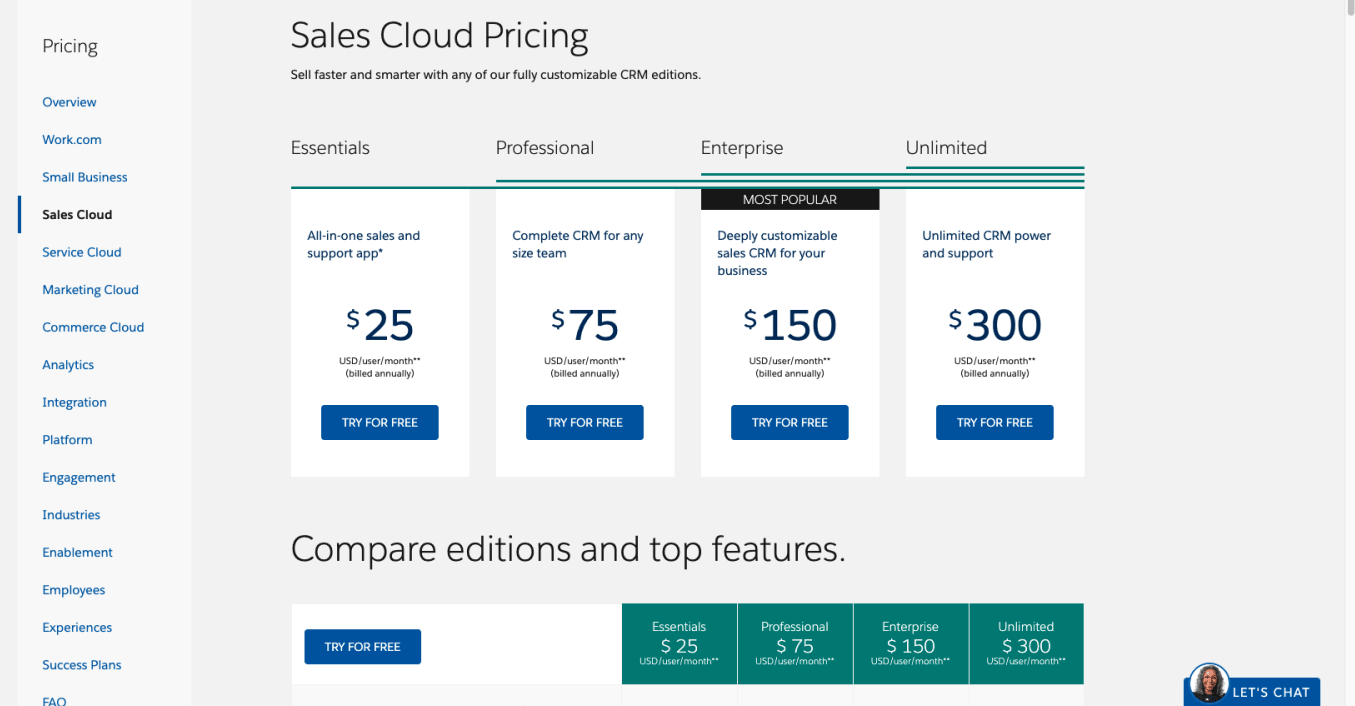The width and height of the screenshot is (1355, 706).
Task: Open Marketing Cloud pricing
Action: click(x=90, y=290)
